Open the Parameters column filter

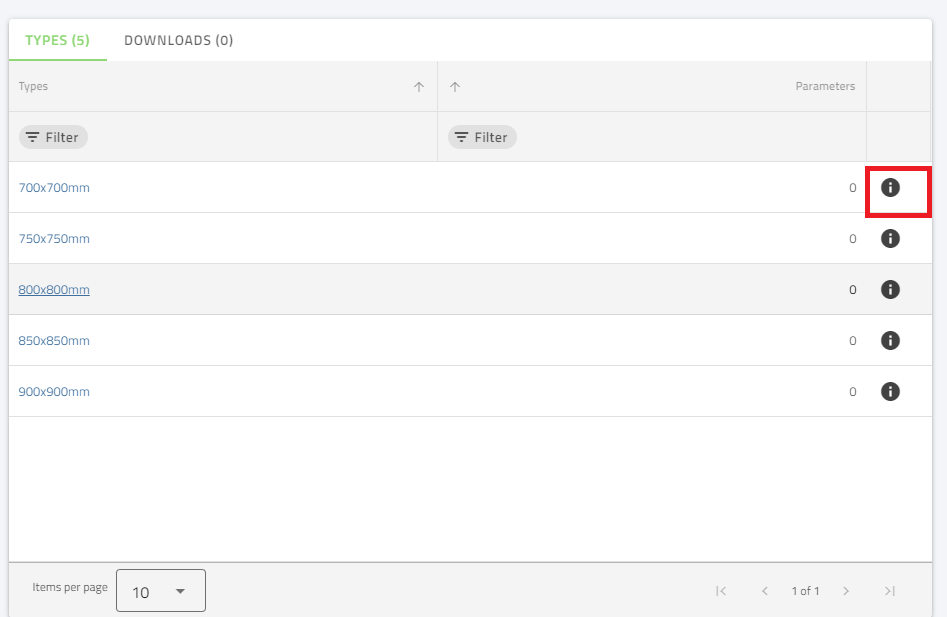(481, 137)
